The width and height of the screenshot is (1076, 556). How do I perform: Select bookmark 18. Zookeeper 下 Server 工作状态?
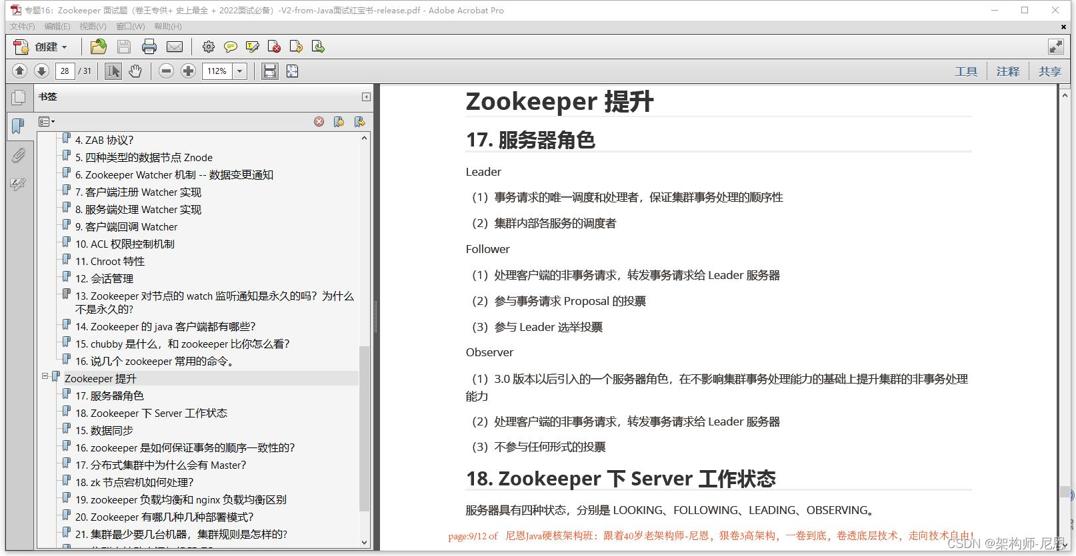151,413
